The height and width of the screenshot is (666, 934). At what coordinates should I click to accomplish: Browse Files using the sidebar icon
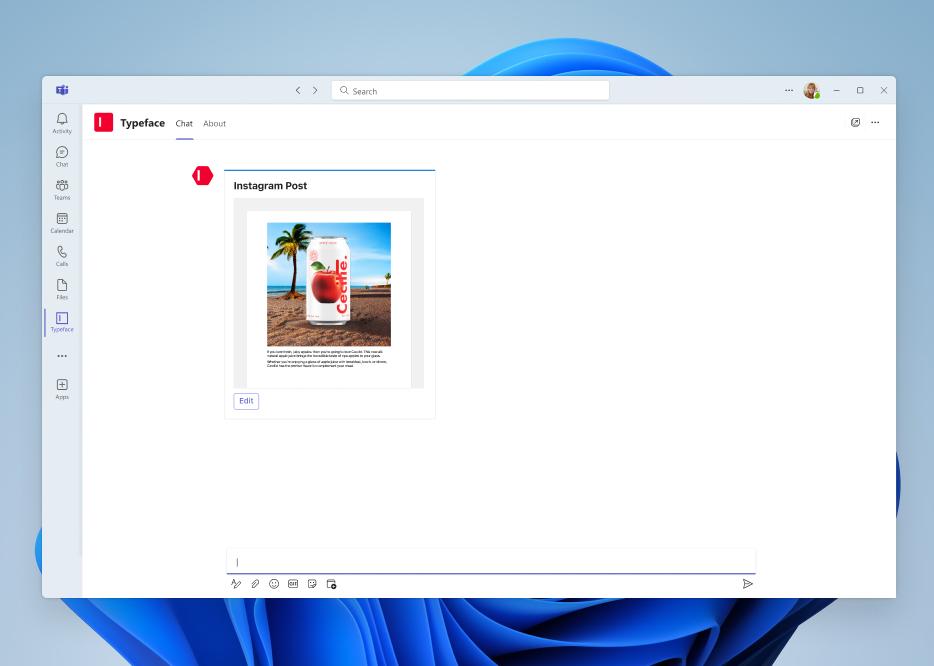click(61, 289)
